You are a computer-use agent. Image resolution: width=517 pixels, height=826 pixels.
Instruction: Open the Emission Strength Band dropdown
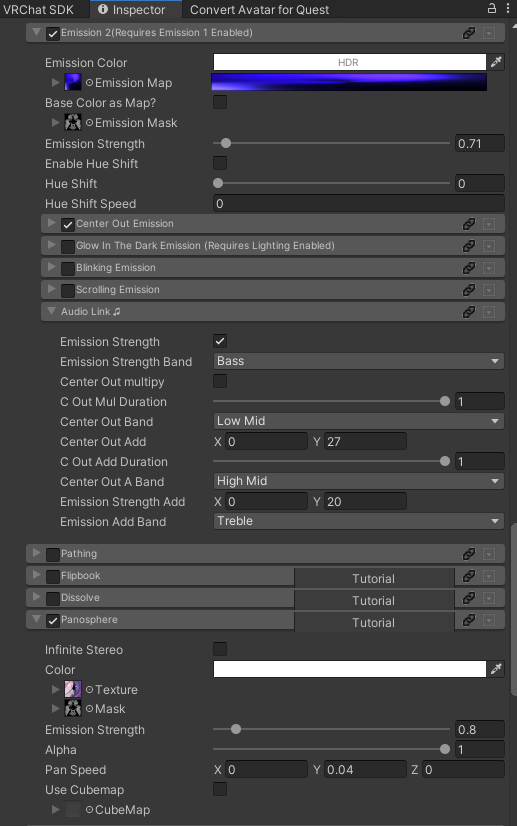pos(358,361)
